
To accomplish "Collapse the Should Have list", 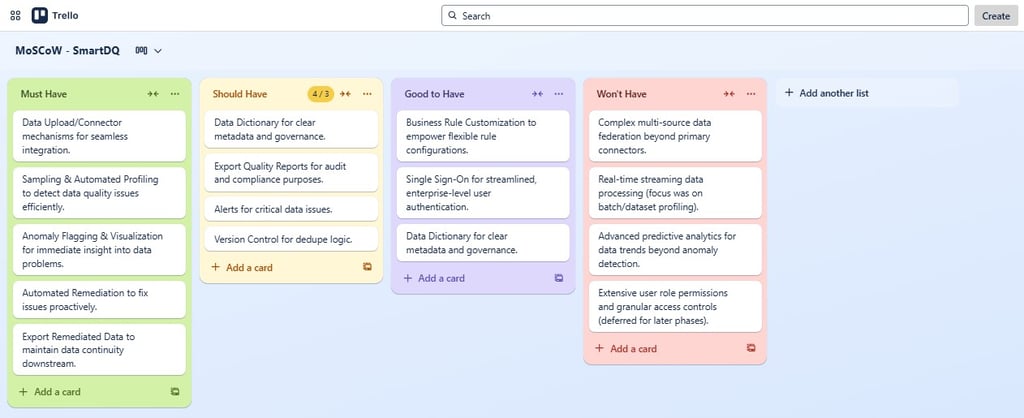I will click(345, 94).
